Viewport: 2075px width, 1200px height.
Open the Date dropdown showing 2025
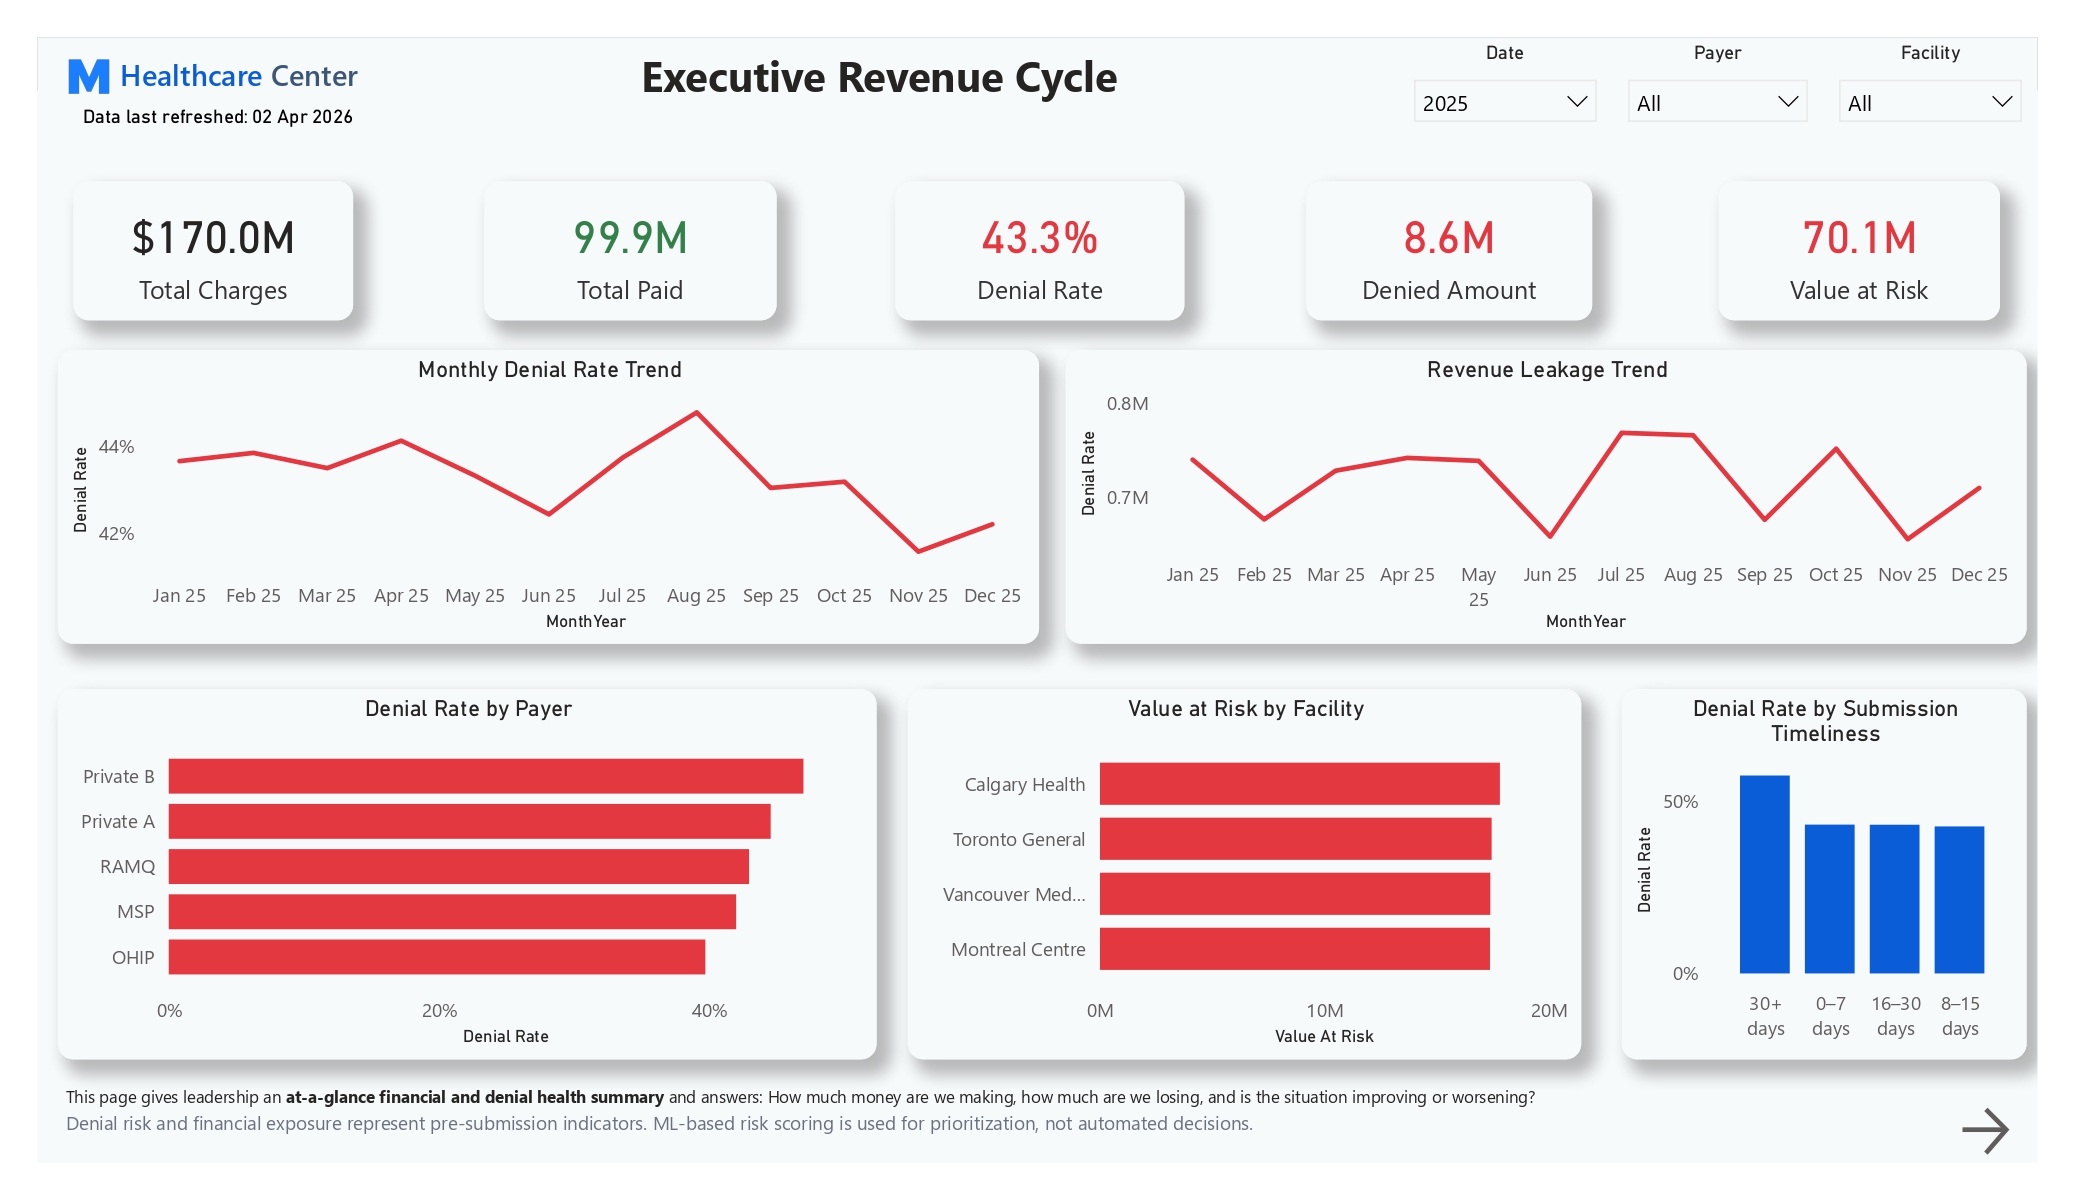pyautogui.click(x=1504, y=102)
